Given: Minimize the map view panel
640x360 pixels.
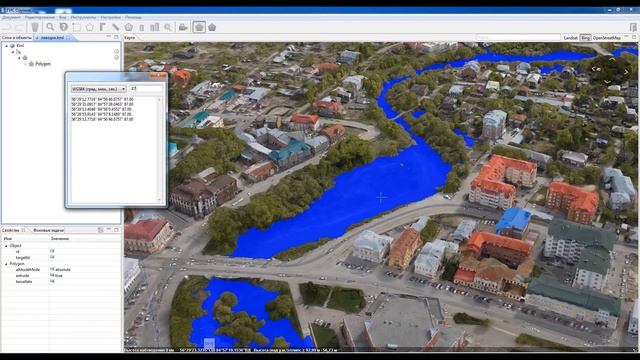Looking at the screenshot, I should coord(627,37).
